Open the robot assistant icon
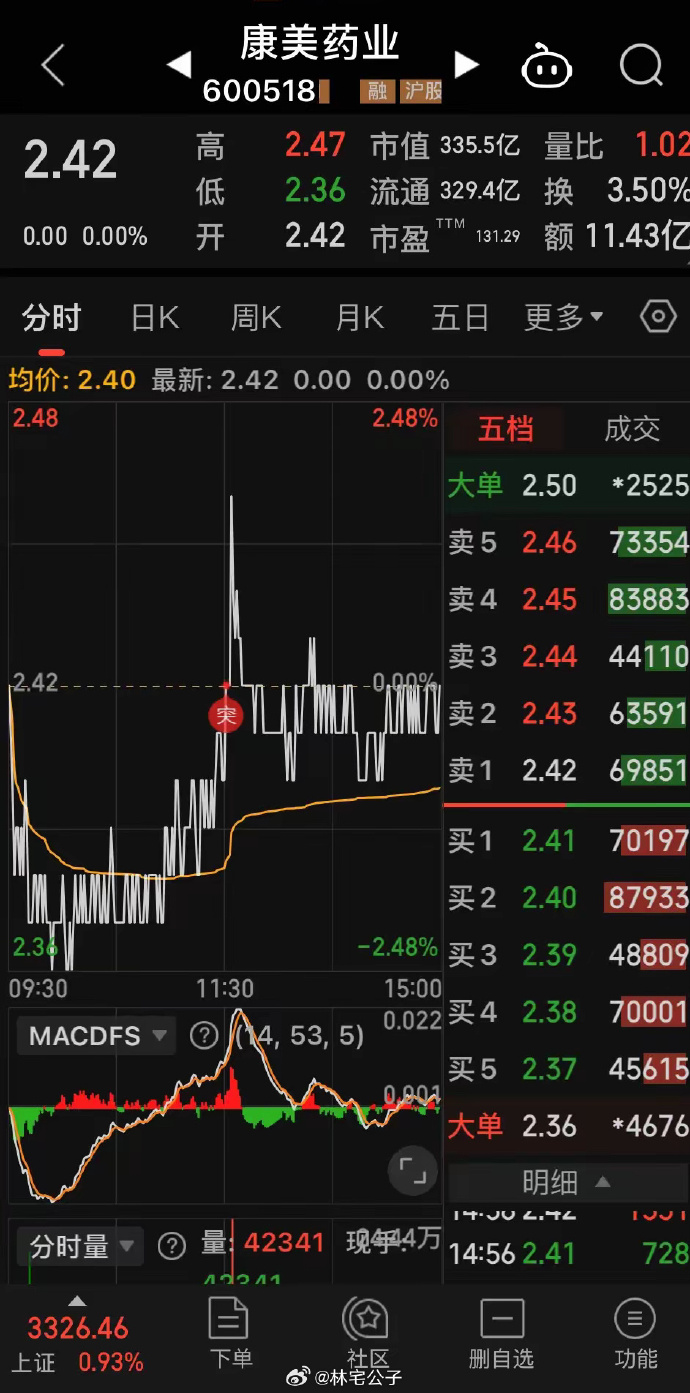Image resolution: width=690 pixels, height=1393 pixels. (546, 66)
